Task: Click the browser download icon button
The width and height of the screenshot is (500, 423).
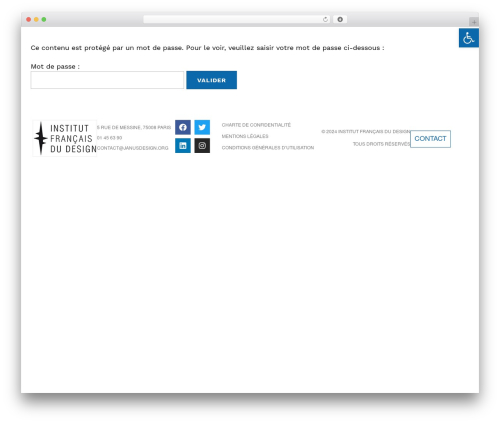Action: (x=340, y=20)
